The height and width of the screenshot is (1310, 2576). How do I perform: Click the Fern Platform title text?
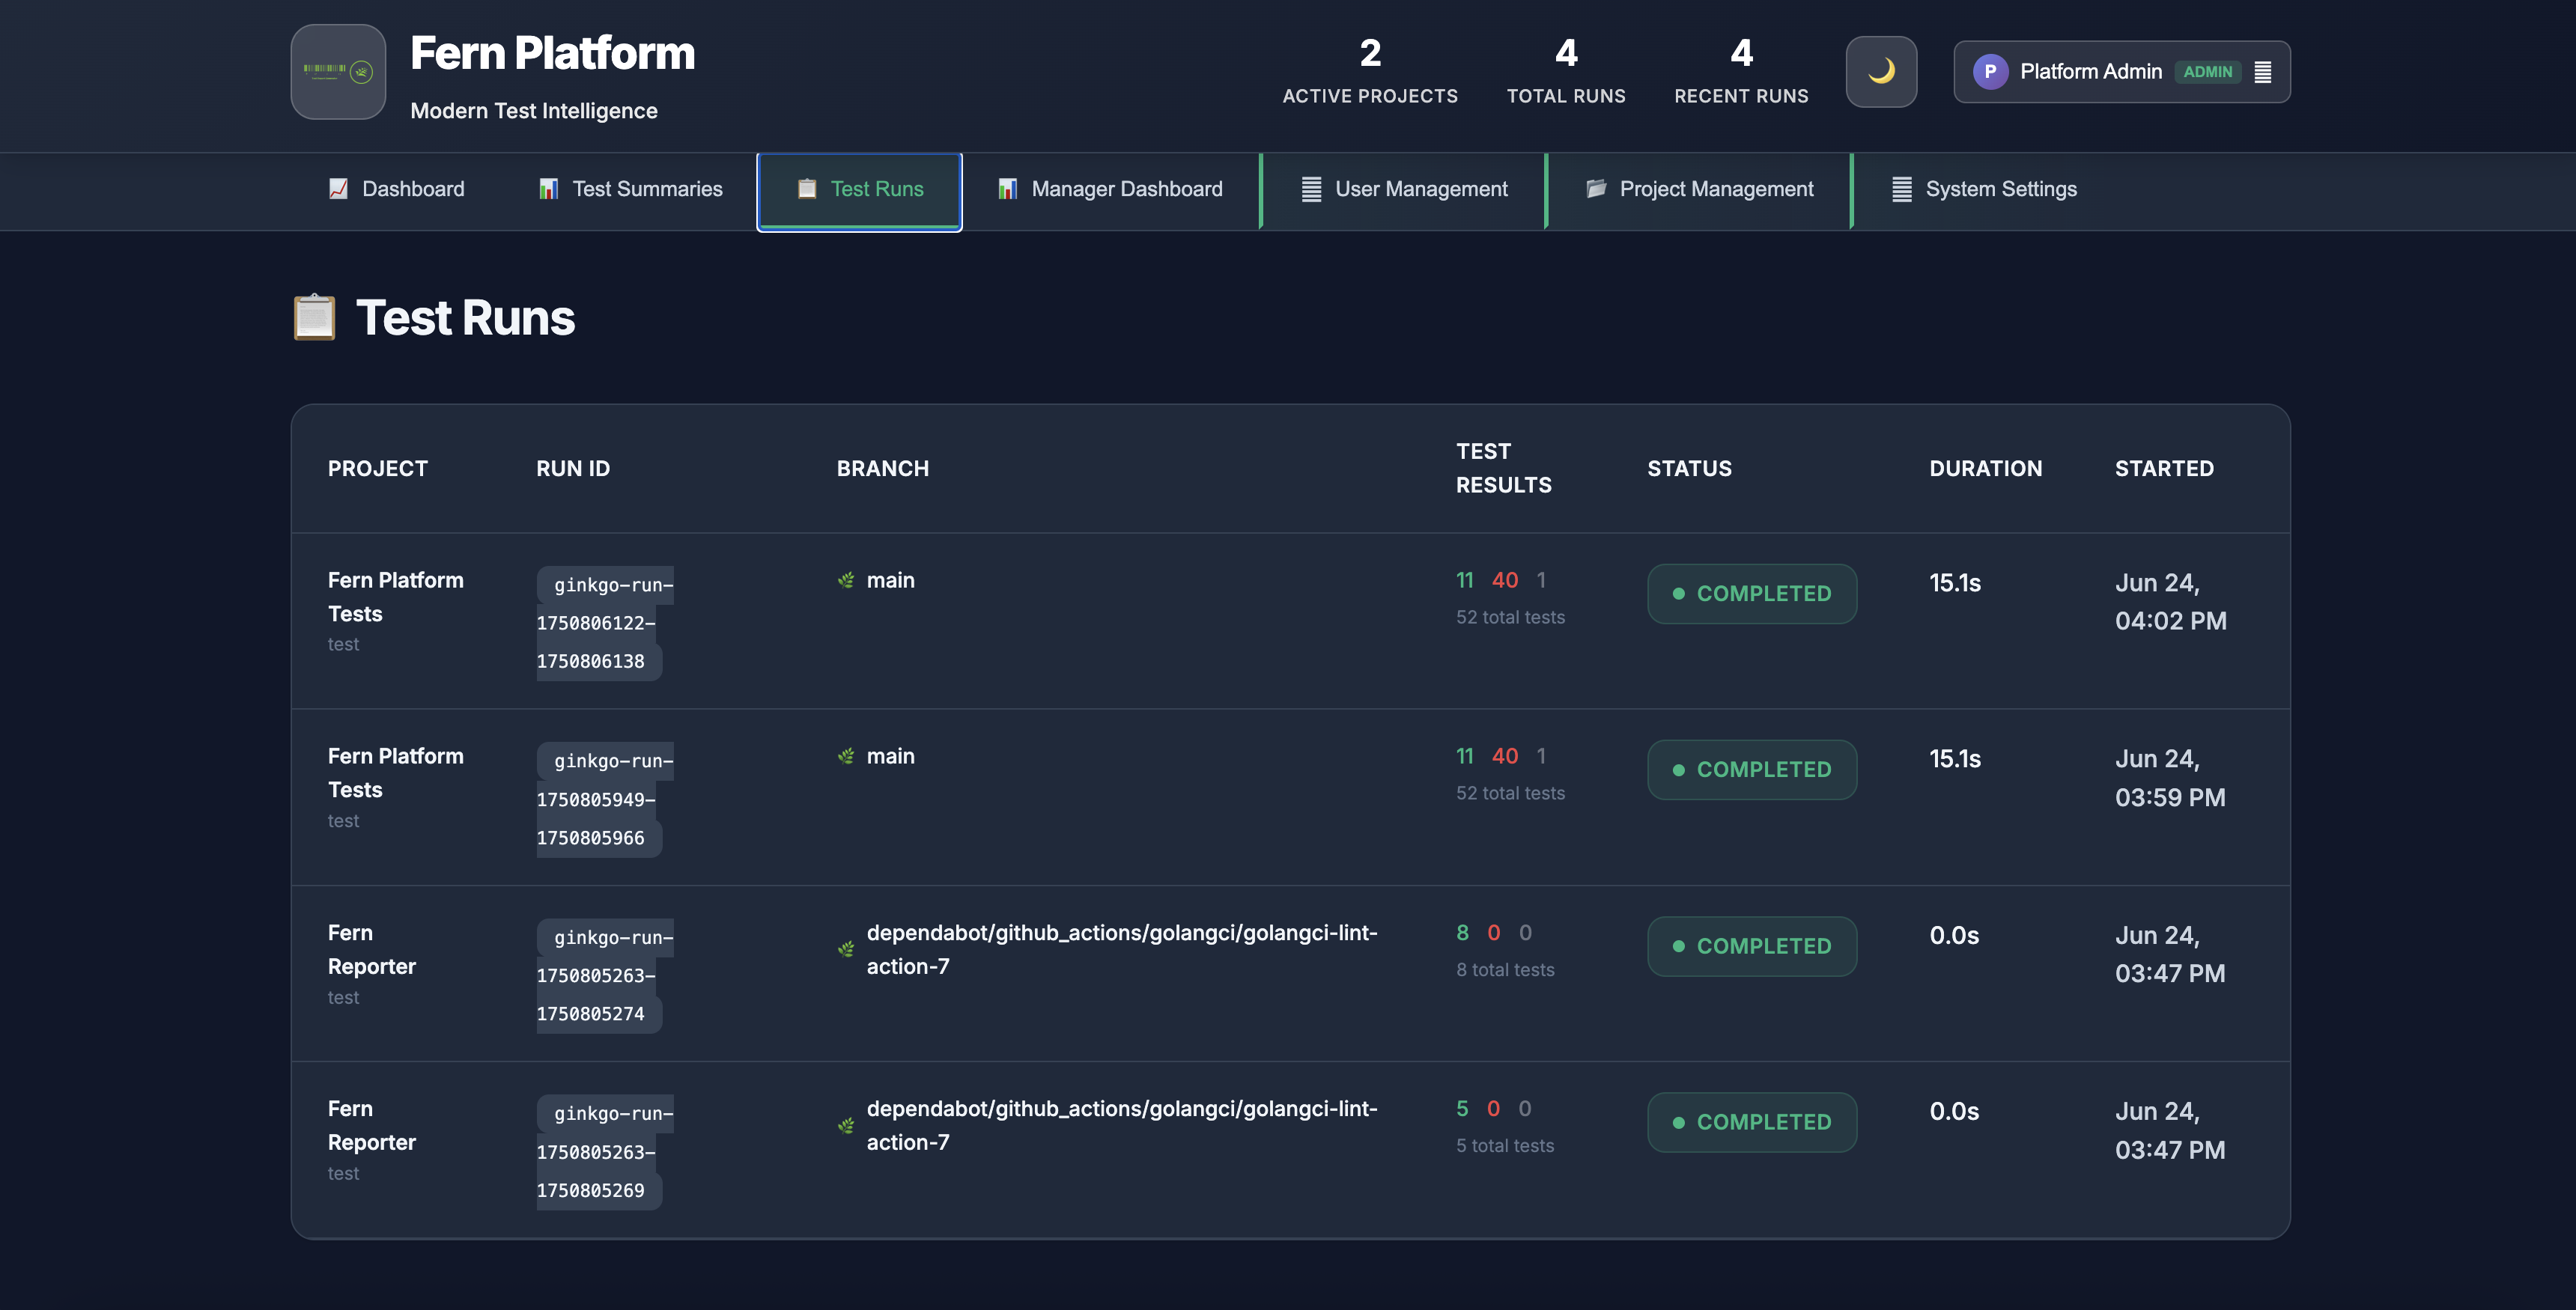pos(552,53)
